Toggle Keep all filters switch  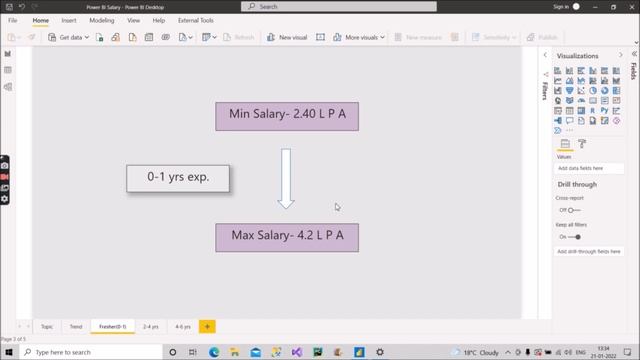click(x=574, y=237)
